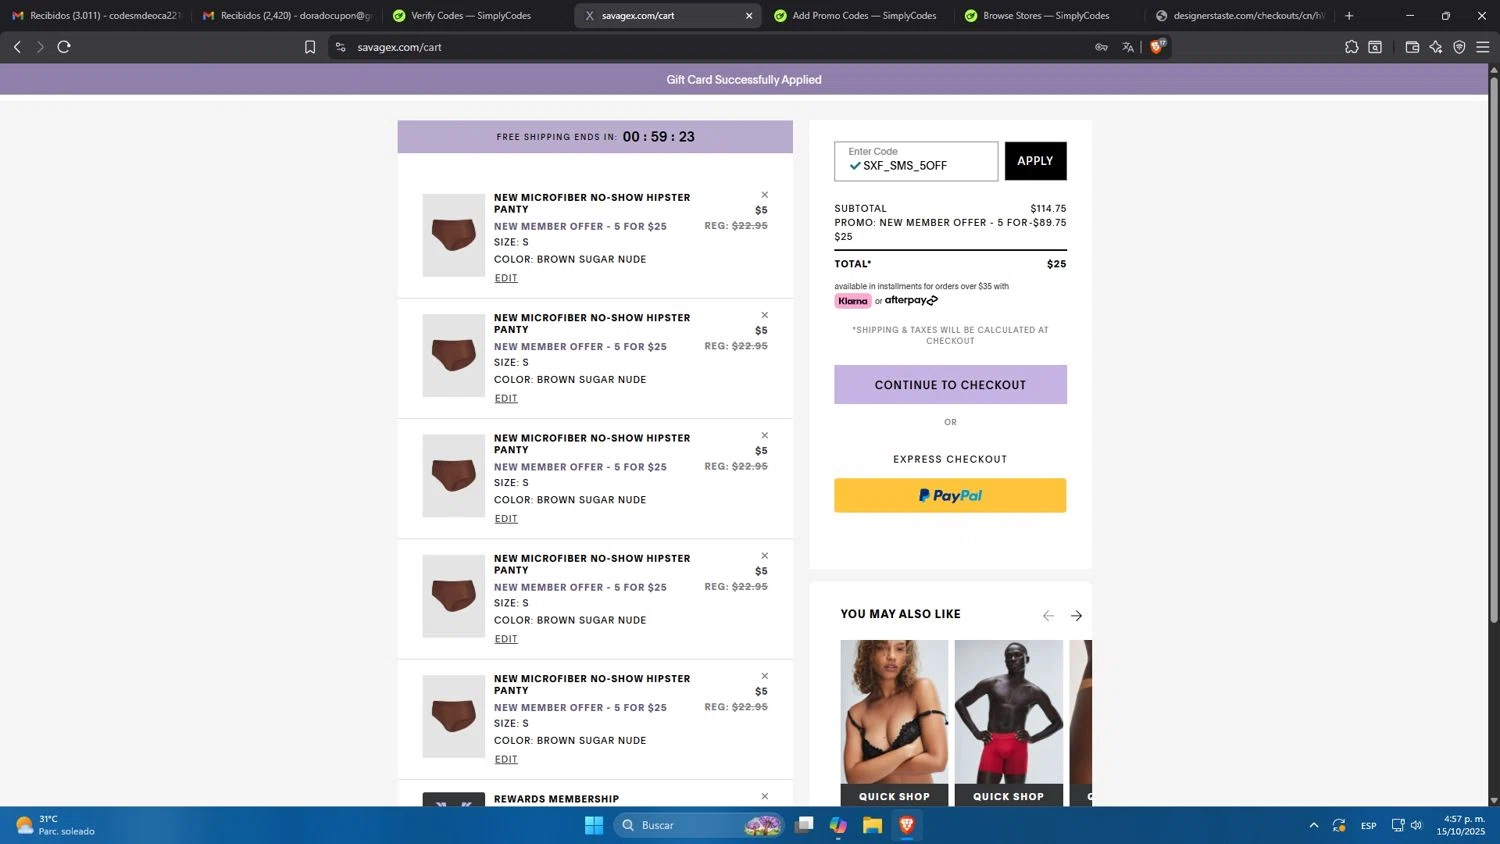Image resolution: width=1500 pixels, height=844 pixels.
Task: Open the clock showing 4:57 p. m.
Action: [1460, 825]
